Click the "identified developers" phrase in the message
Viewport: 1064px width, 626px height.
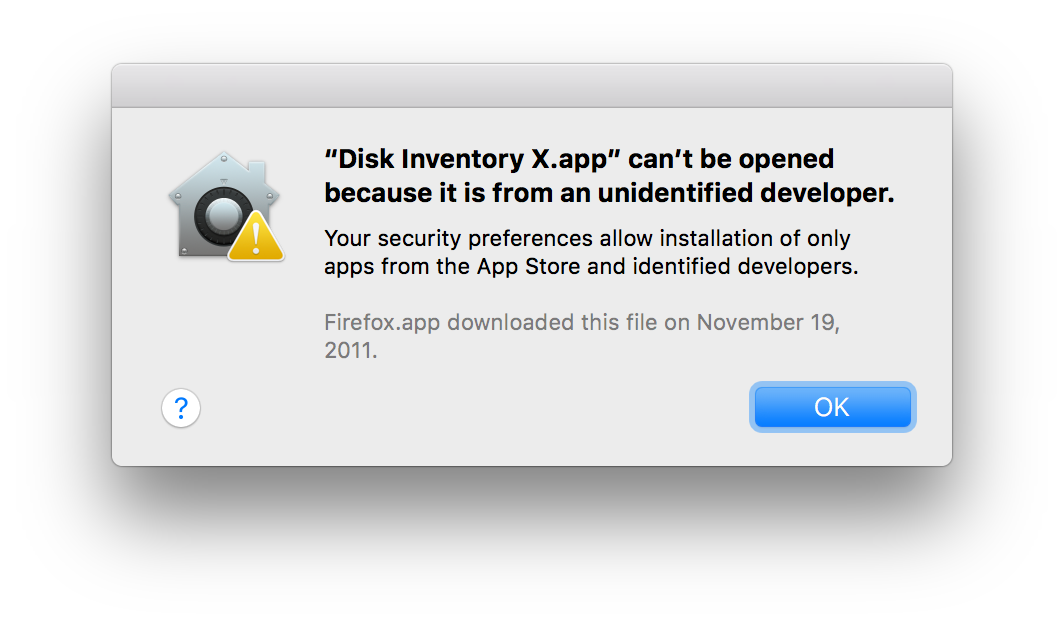point(745,267)
